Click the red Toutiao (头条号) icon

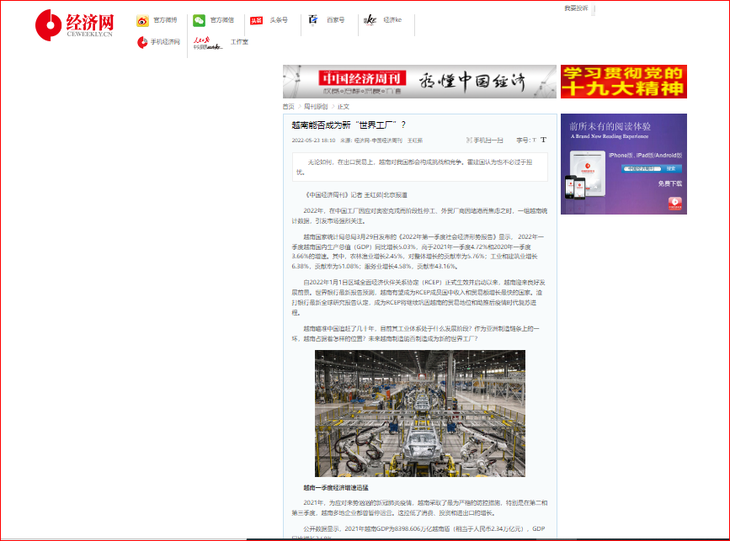(x=257, y=20)
